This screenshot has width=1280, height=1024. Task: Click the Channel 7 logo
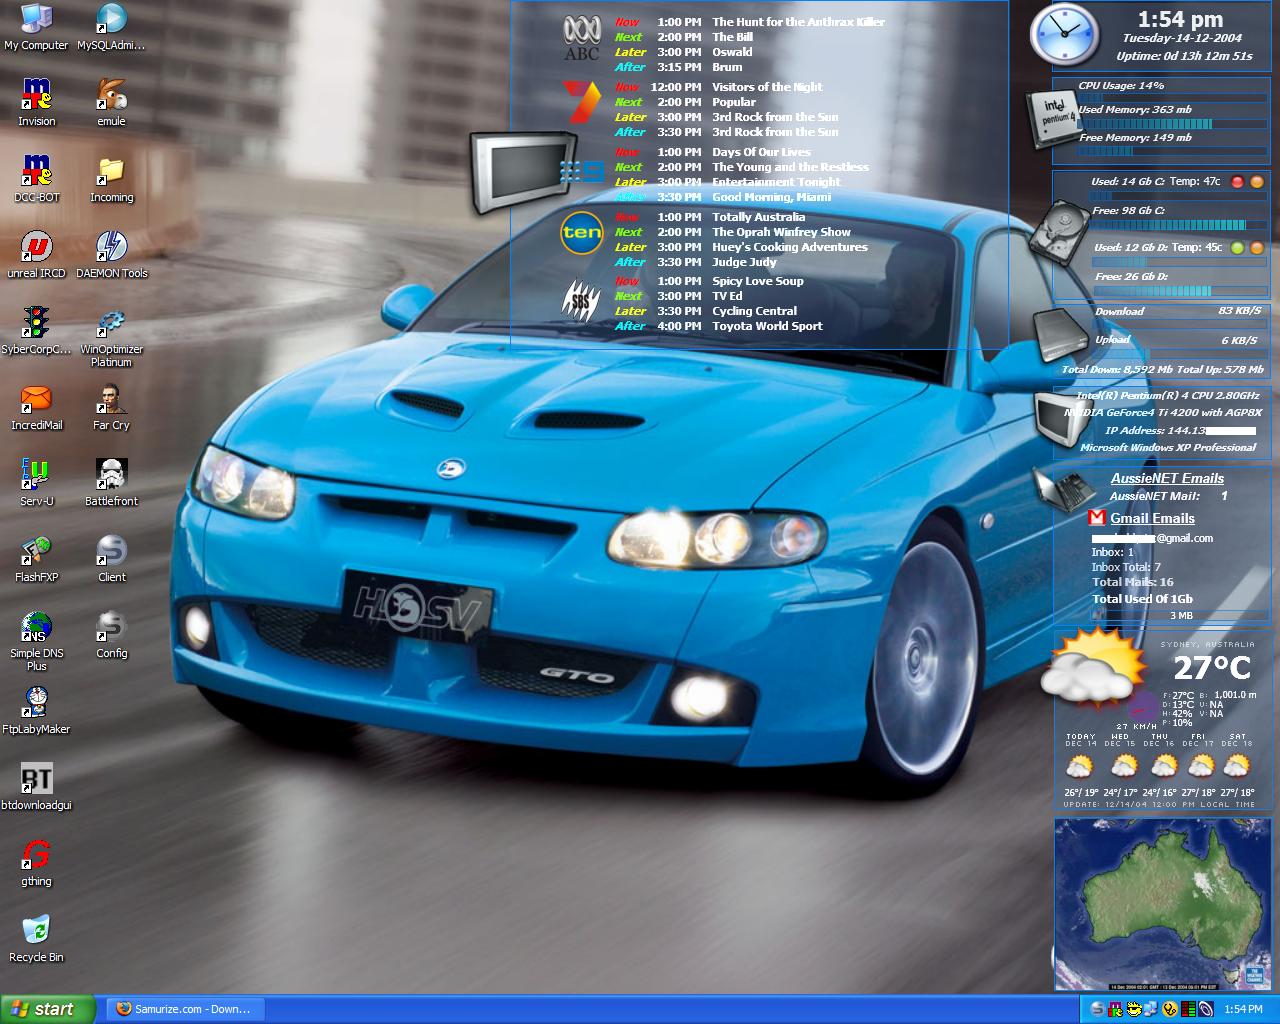582,103
